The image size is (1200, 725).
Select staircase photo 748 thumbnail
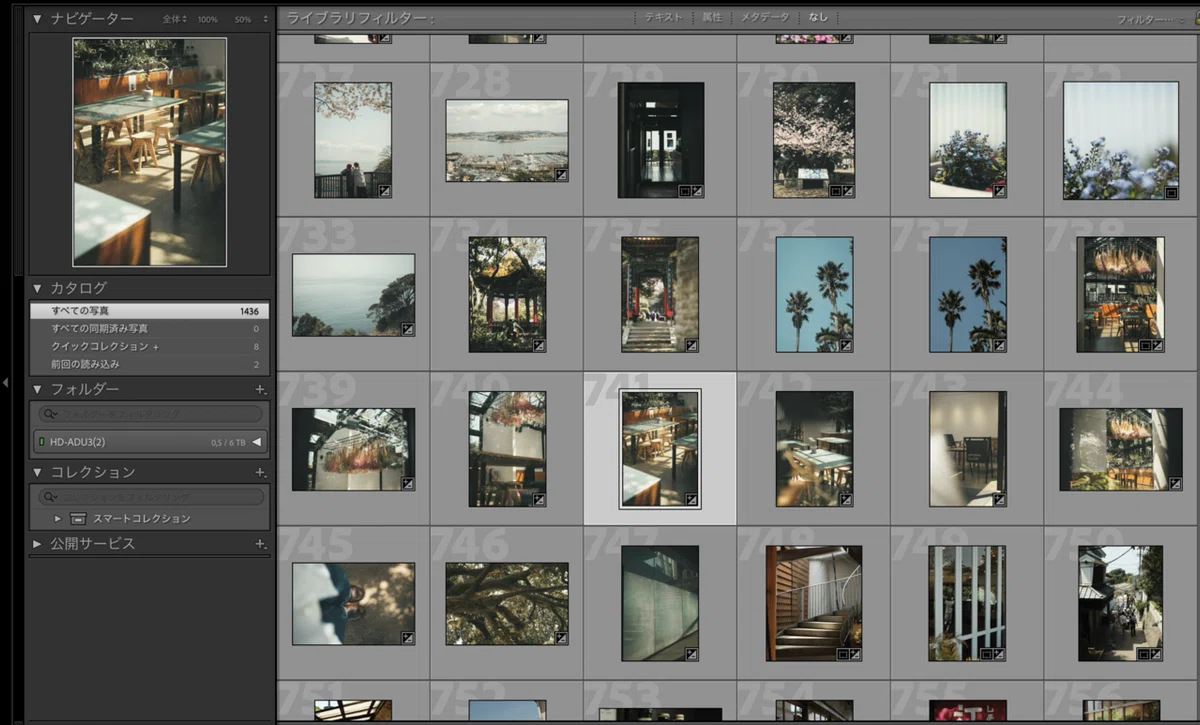point(814,603)
